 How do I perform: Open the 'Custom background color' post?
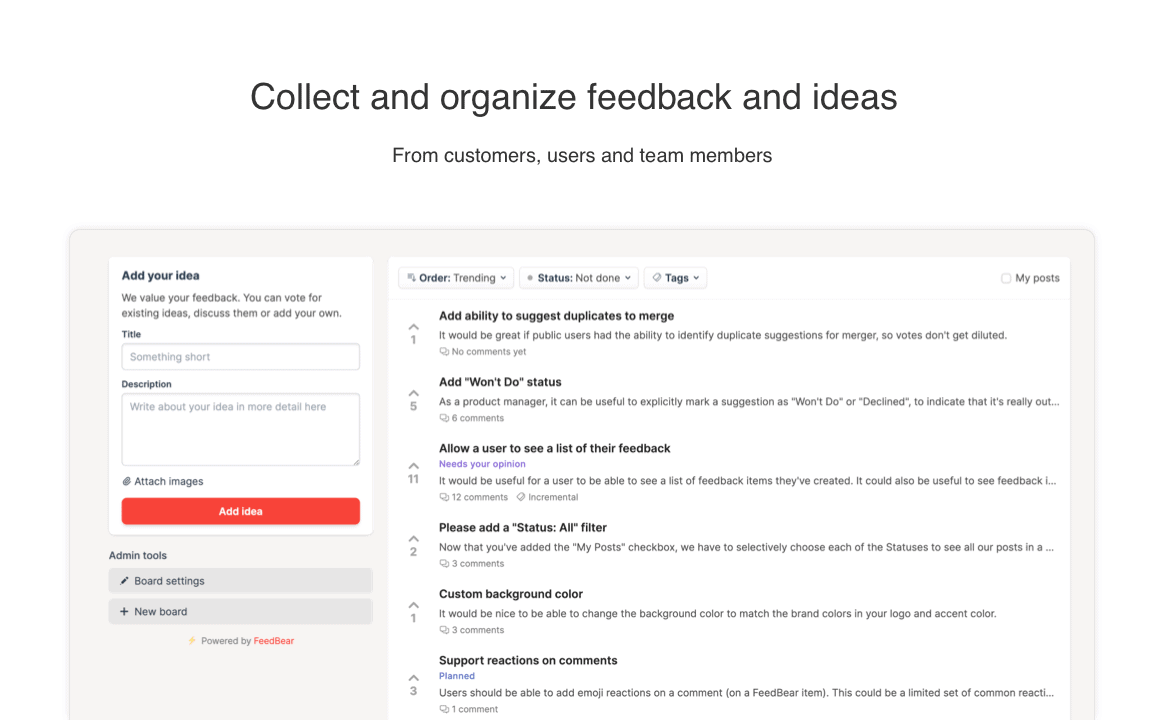511,594
